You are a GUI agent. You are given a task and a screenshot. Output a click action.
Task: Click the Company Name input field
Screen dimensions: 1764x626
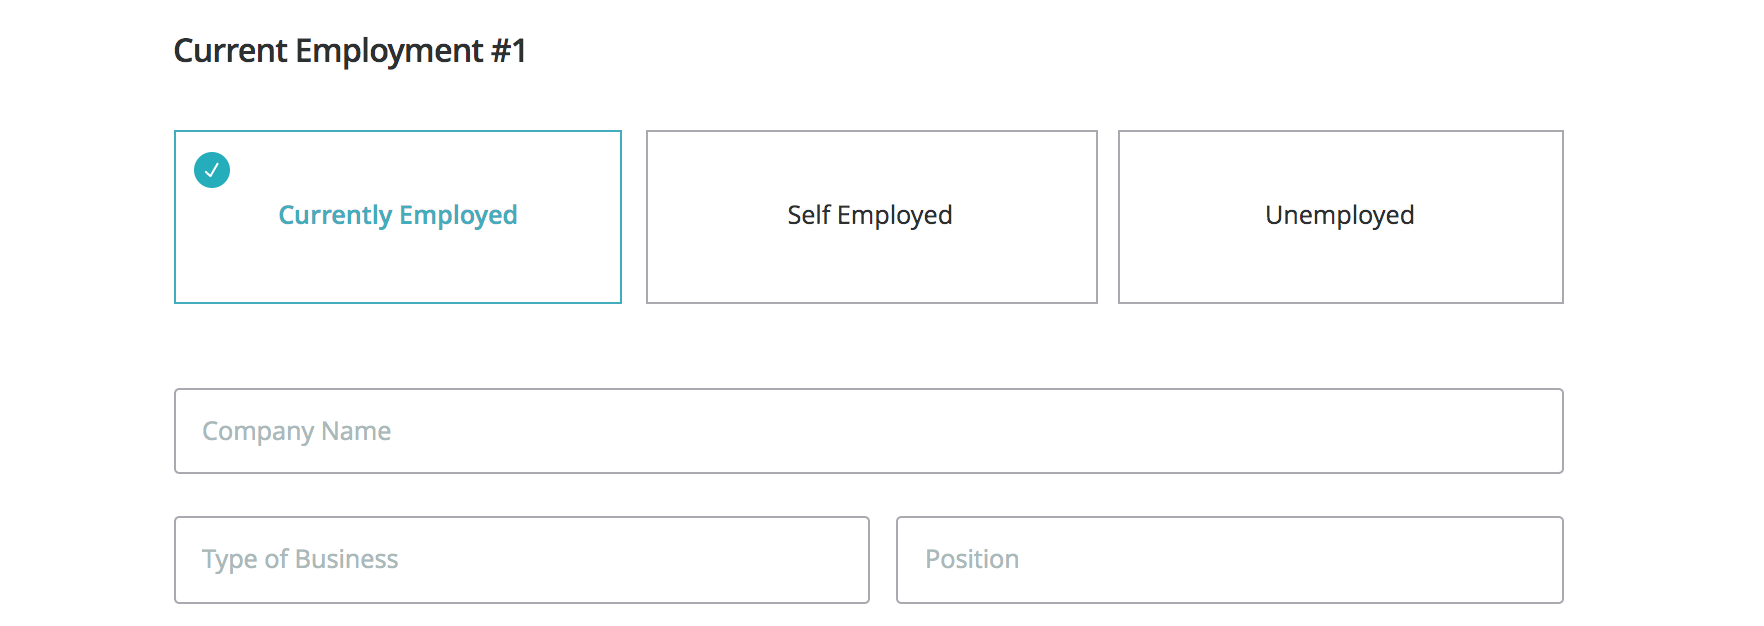(868, 431)
